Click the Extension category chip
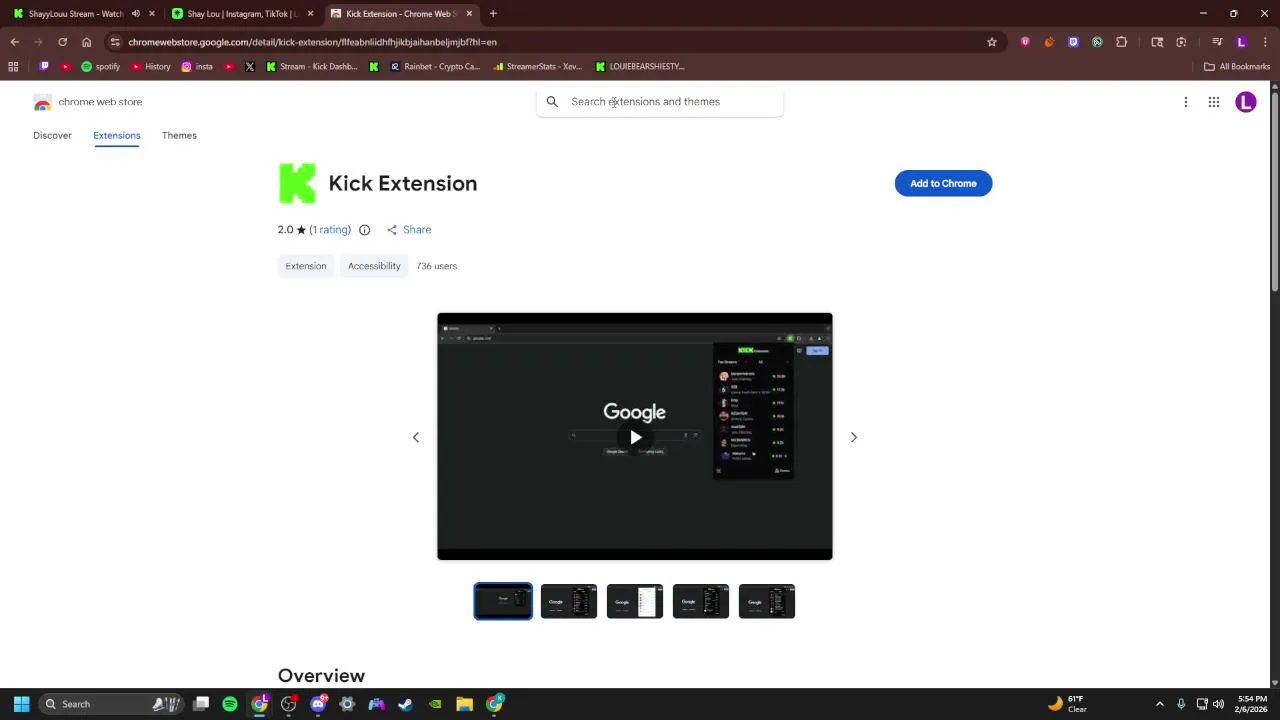 (x=306, y=266)
